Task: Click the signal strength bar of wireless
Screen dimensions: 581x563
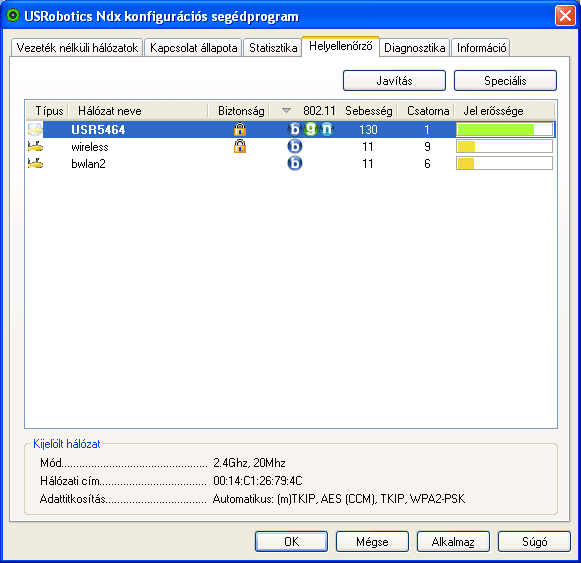Action: click(504, 146)
